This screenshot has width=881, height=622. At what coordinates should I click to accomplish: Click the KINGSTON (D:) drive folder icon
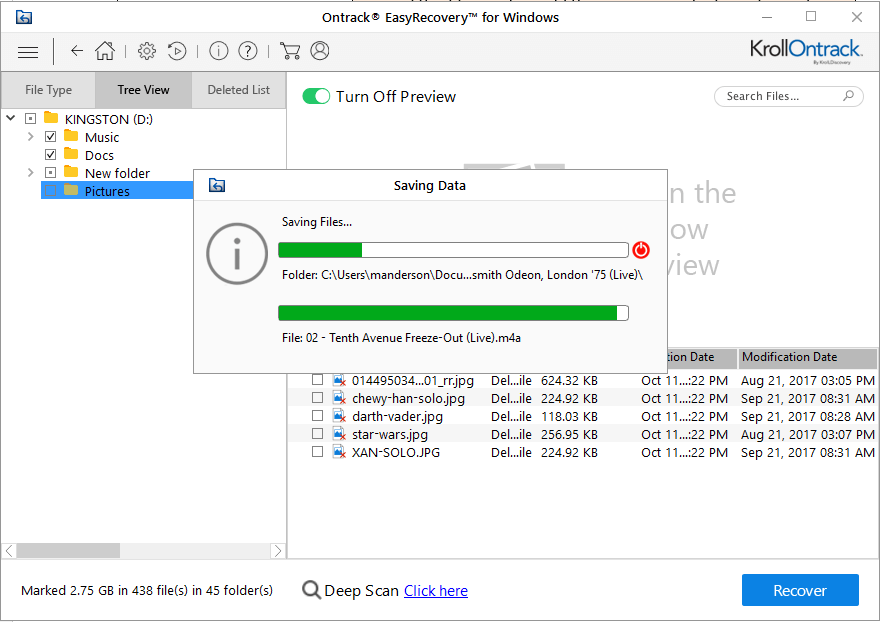click(51, 118)
